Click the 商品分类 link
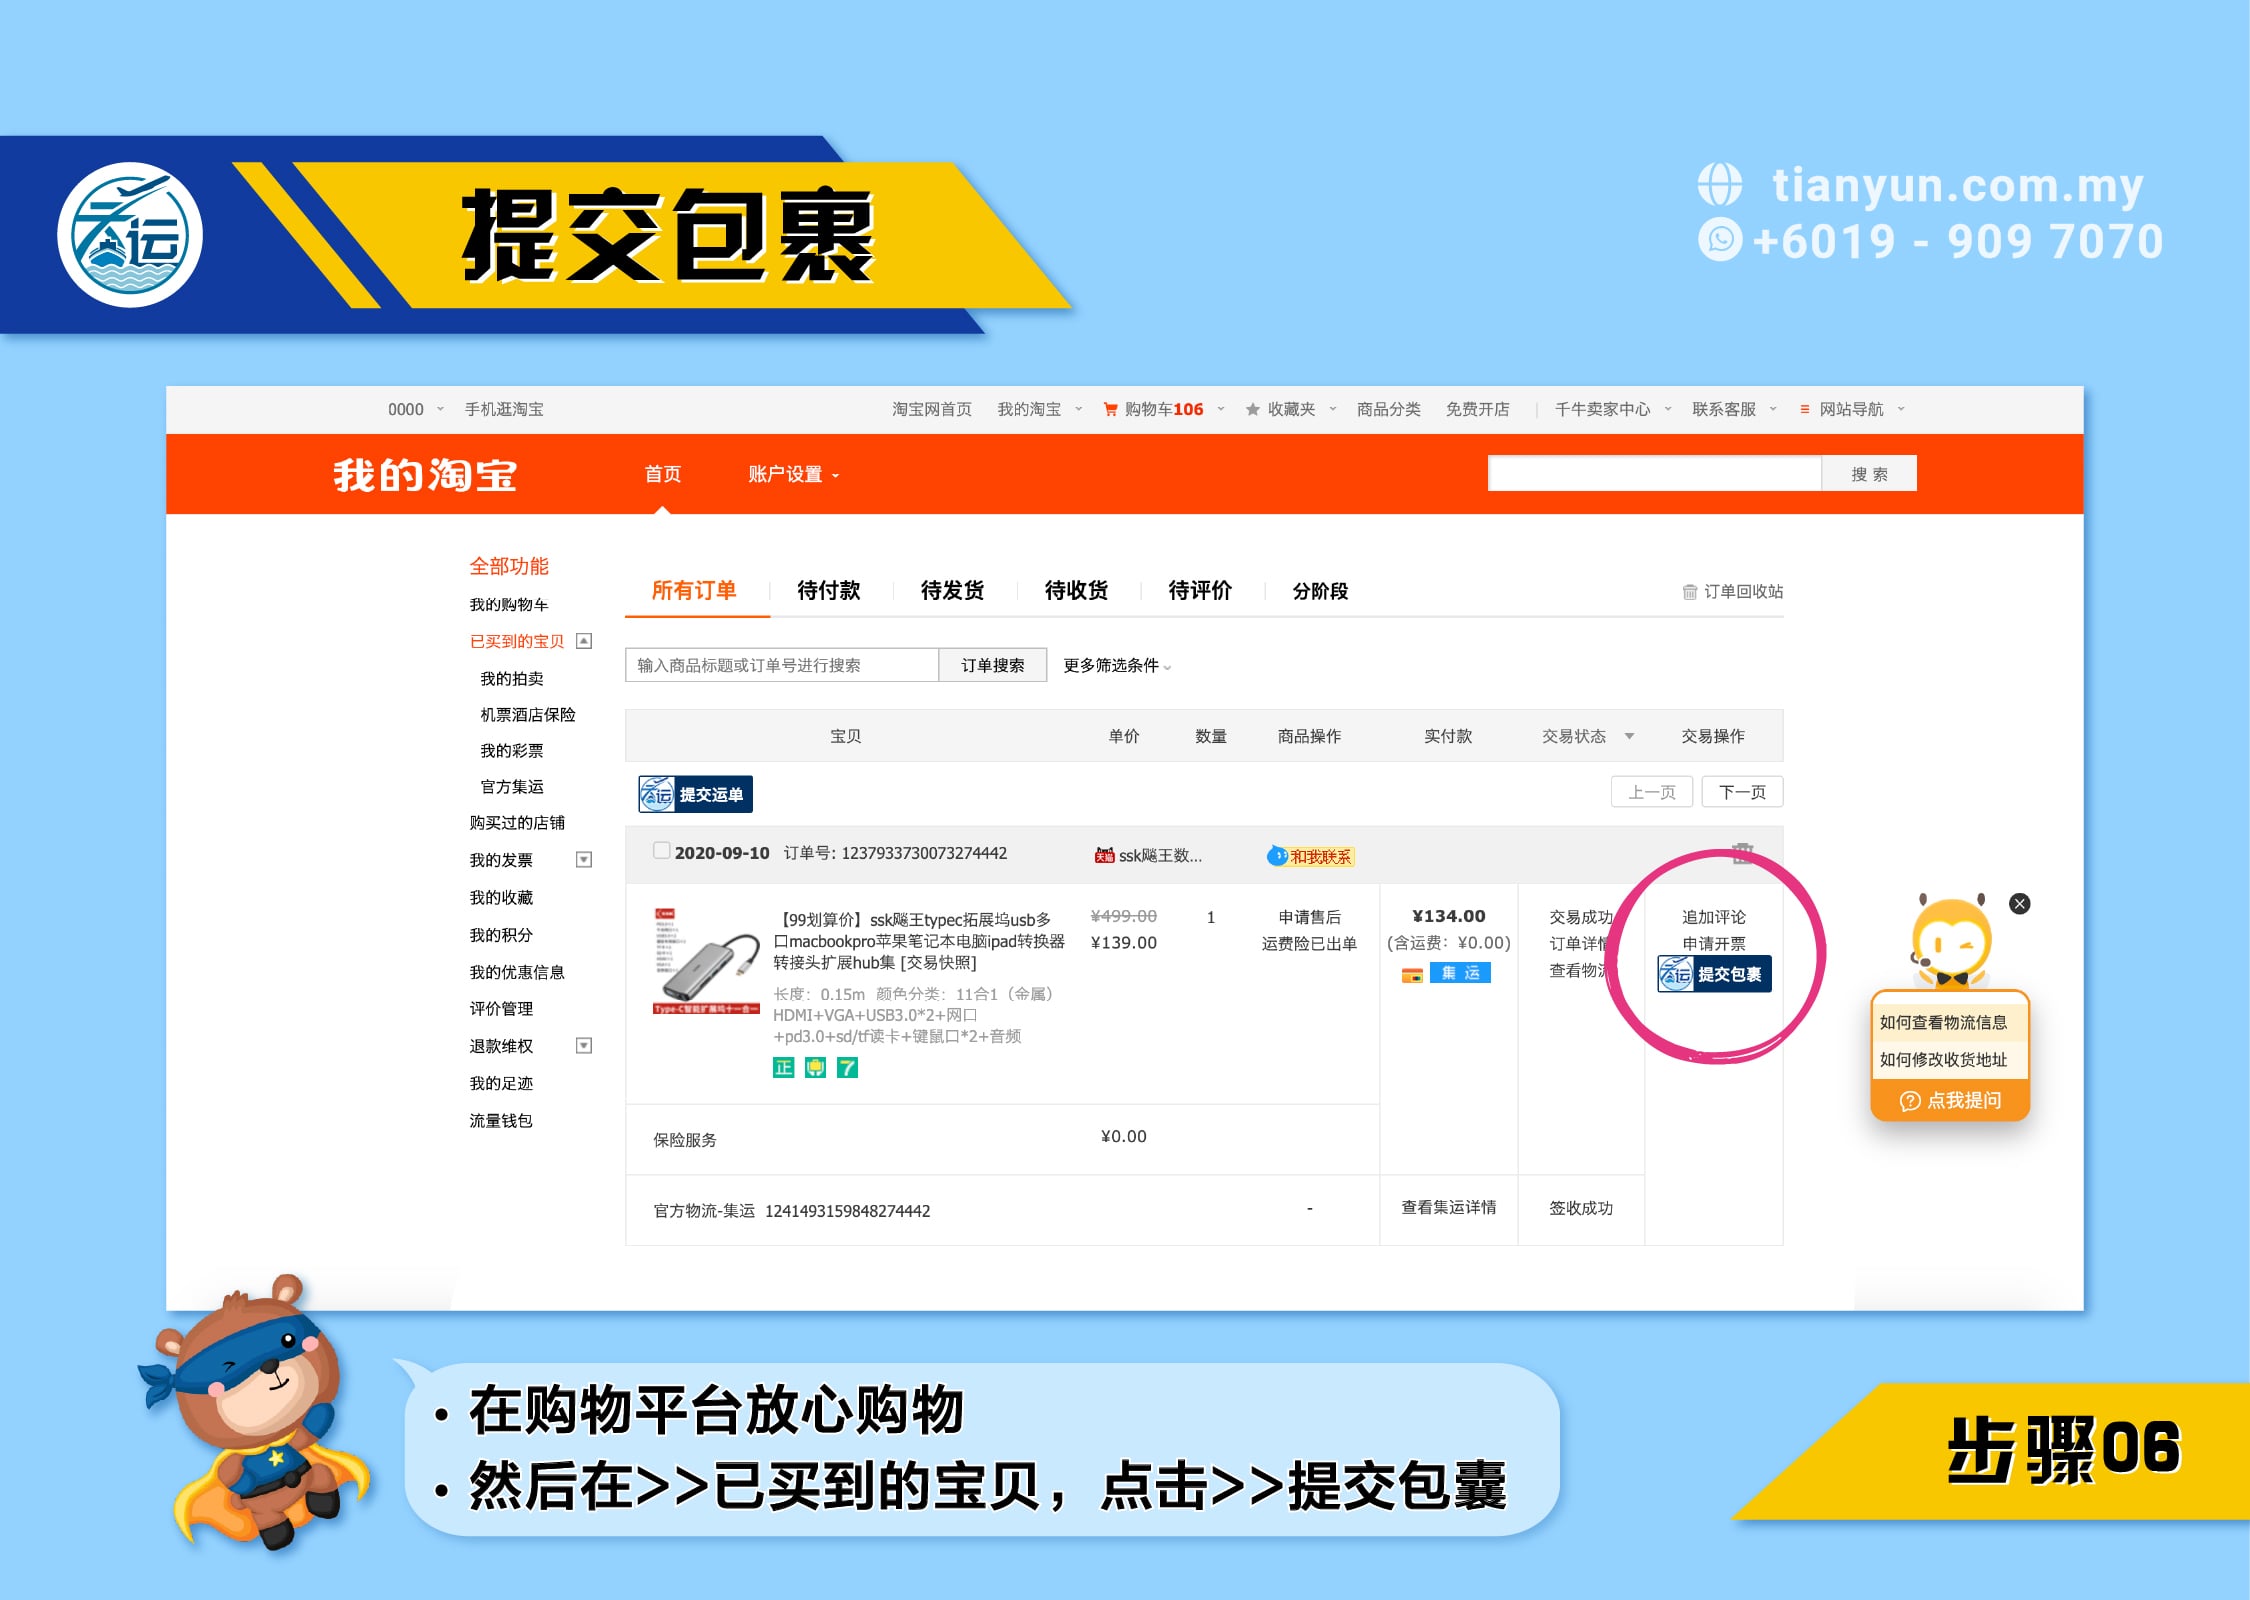 pyautogui.click(x=1388, y=409)
